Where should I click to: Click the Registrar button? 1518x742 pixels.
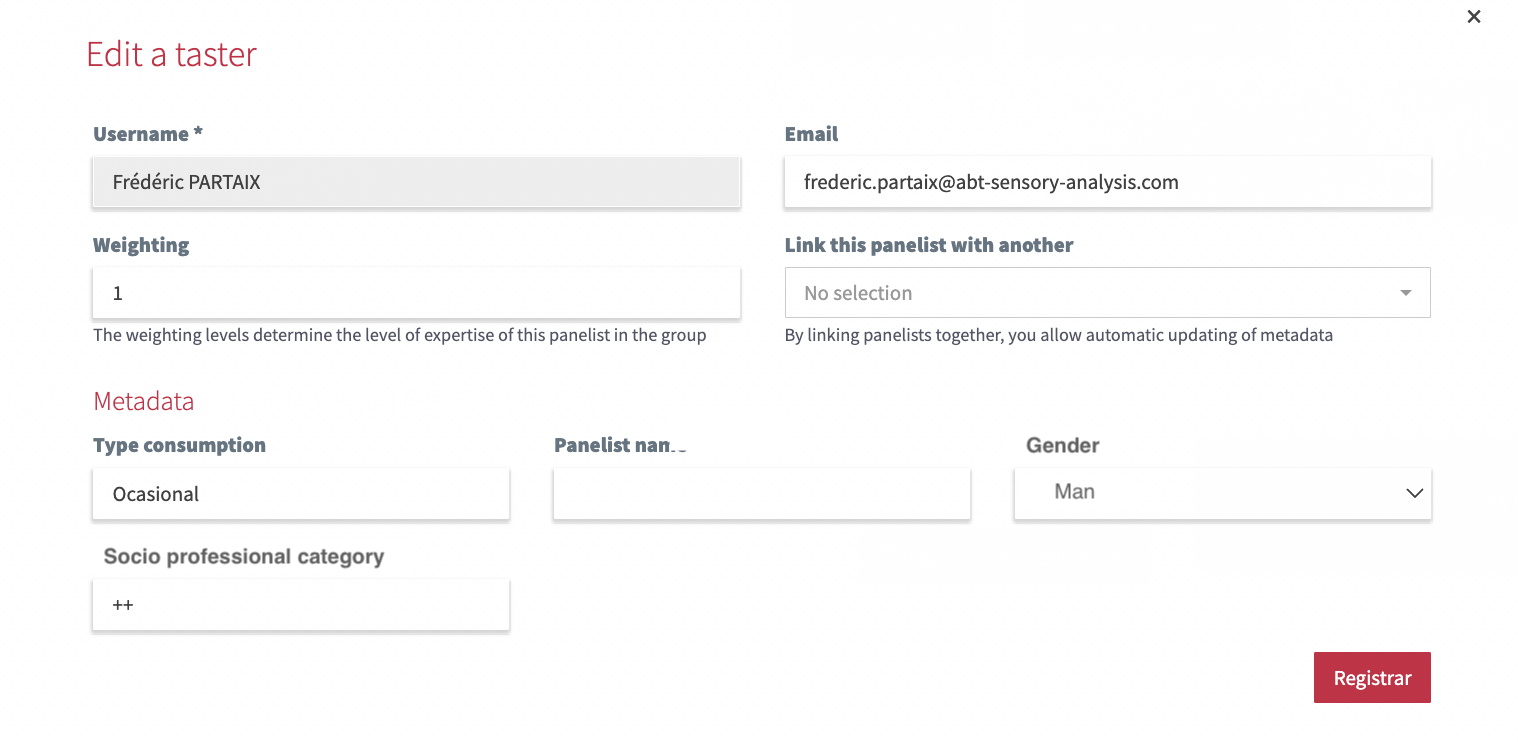point(1371,678)
